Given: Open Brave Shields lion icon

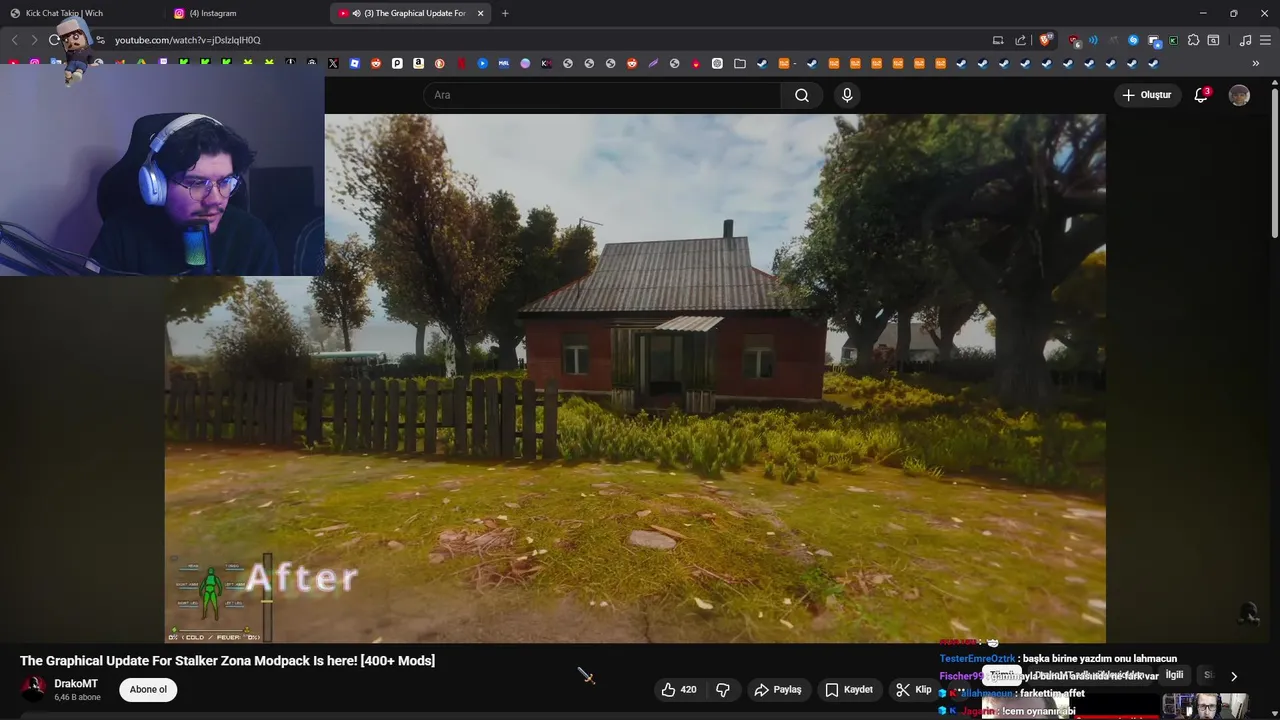Looking at the screenshot, I should pos(1045,40).
